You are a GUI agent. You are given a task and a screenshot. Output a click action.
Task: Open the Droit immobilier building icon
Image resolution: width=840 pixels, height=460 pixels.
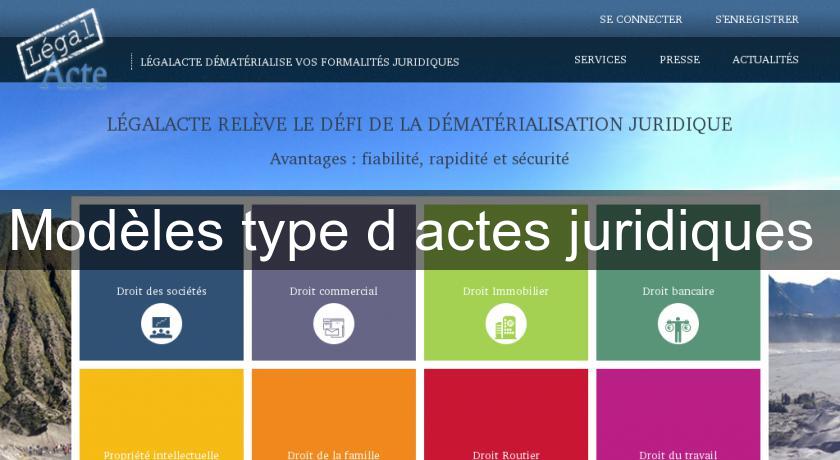[506, 323]
